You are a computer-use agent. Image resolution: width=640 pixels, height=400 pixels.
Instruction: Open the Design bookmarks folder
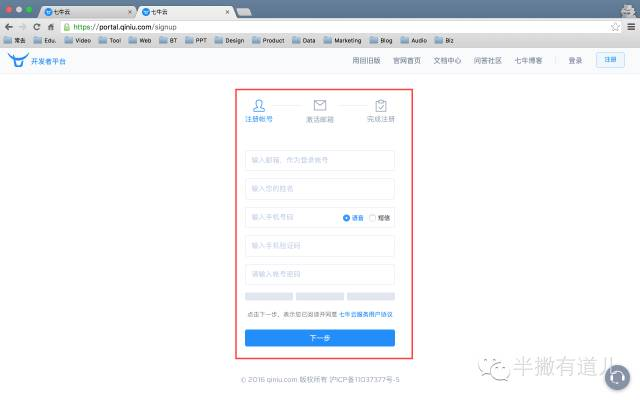[x=229, y=41]
